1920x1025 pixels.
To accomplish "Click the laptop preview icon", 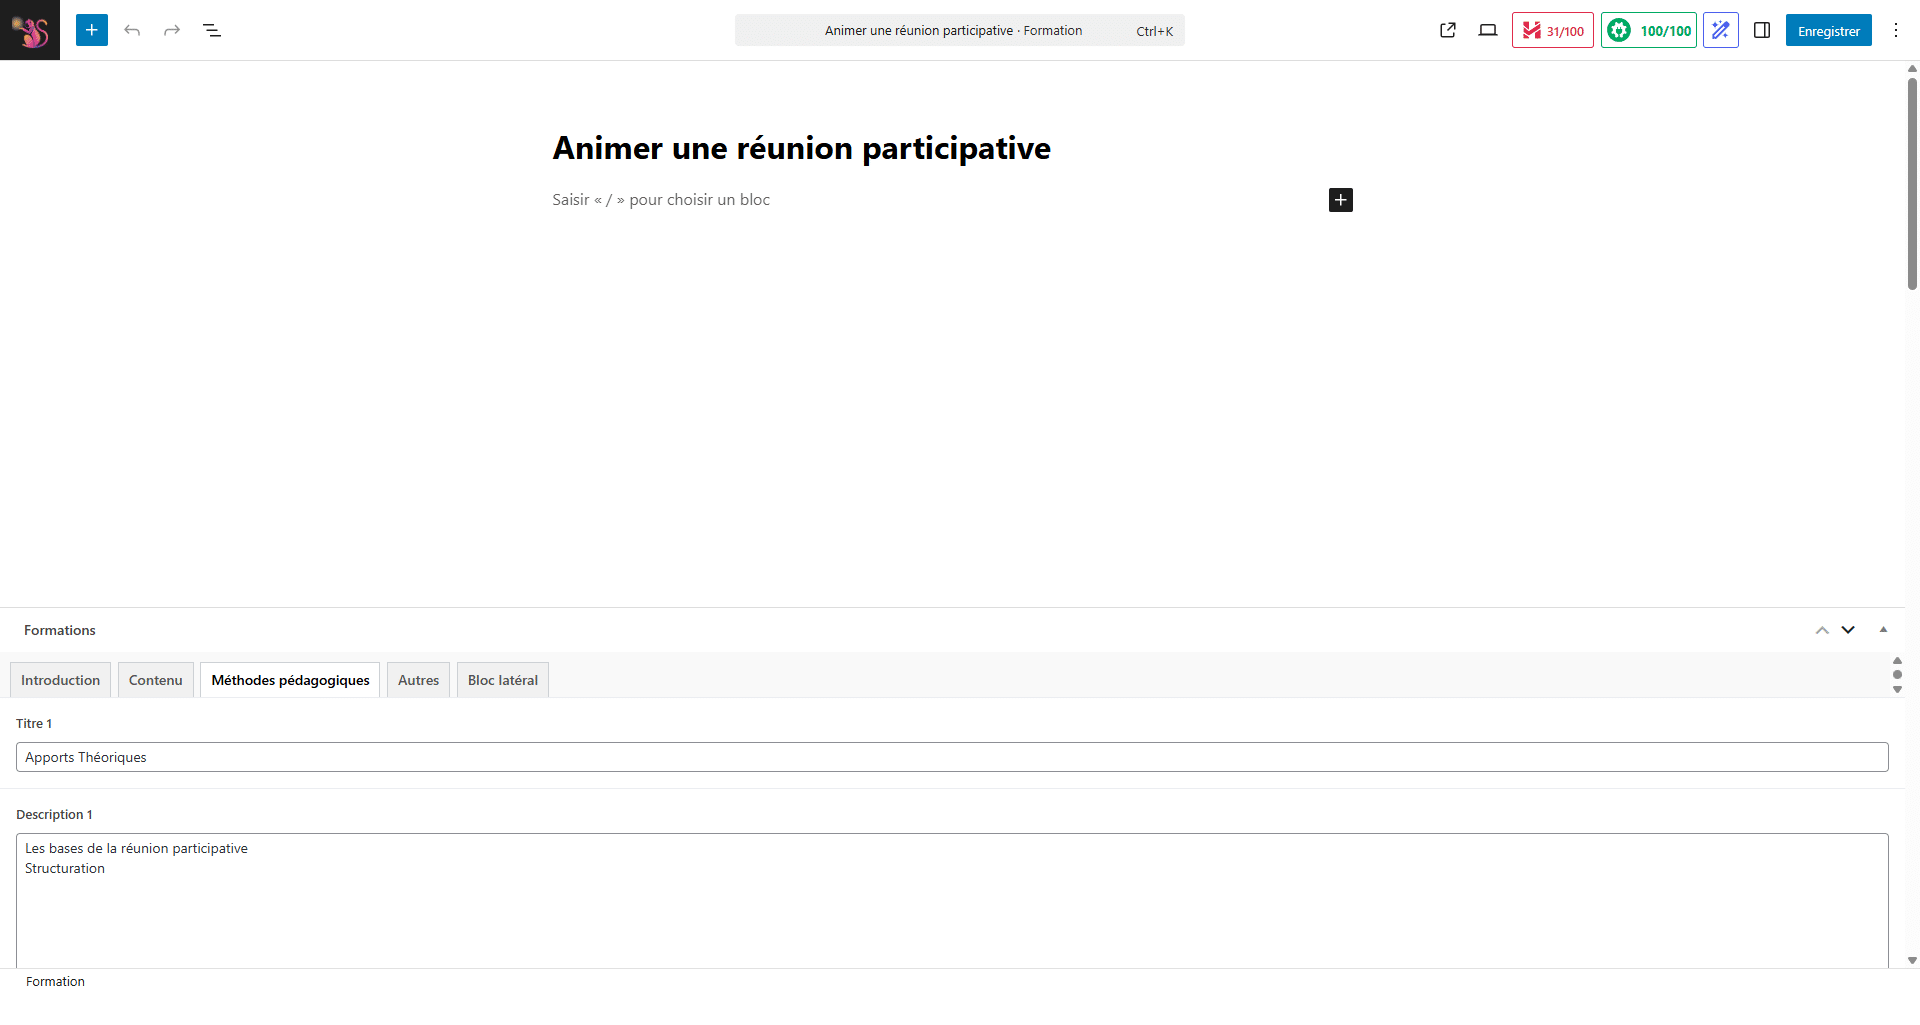I will [x=1488, y=30].
